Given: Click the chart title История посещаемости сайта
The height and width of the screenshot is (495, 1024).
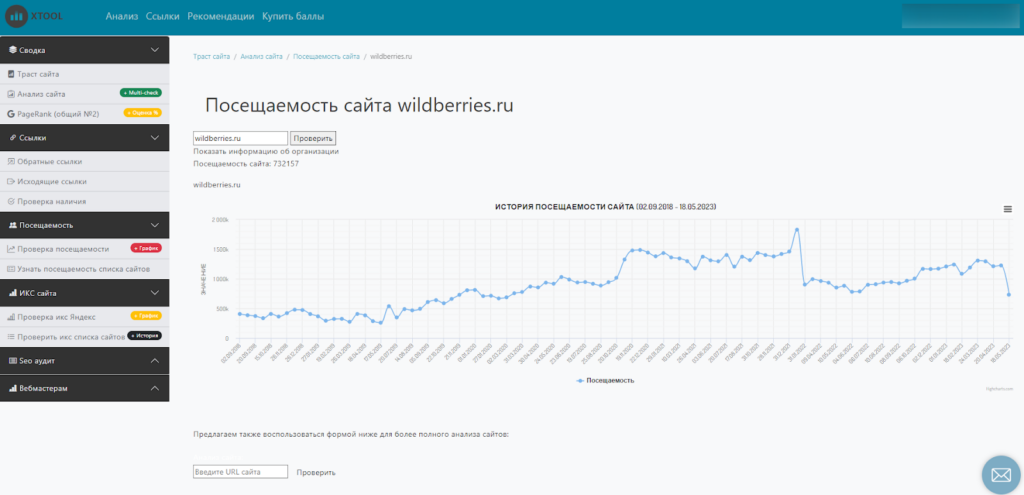Looking at the screenshot, I should 606,207.
